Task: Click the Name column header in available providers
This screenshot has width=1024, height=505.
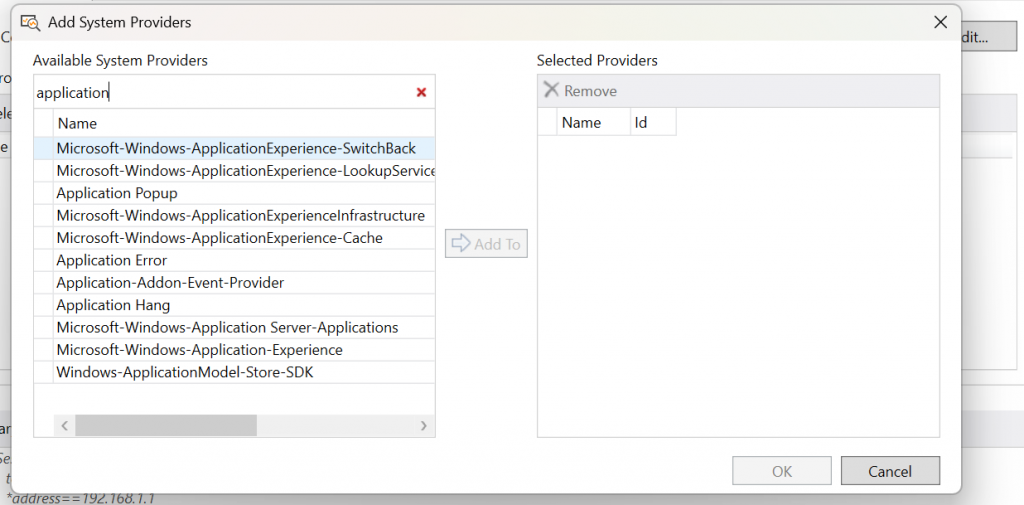Action: pos(244,123)
